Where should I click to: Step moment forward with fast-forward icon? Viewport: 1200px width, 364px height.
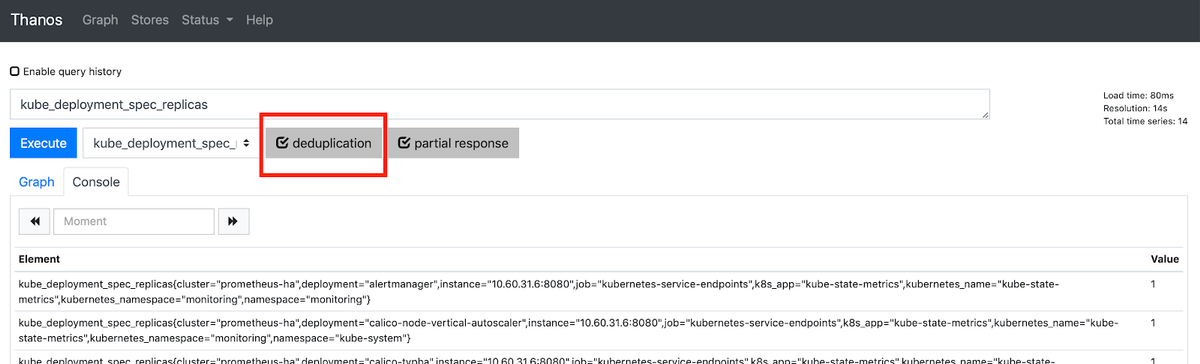233,221
